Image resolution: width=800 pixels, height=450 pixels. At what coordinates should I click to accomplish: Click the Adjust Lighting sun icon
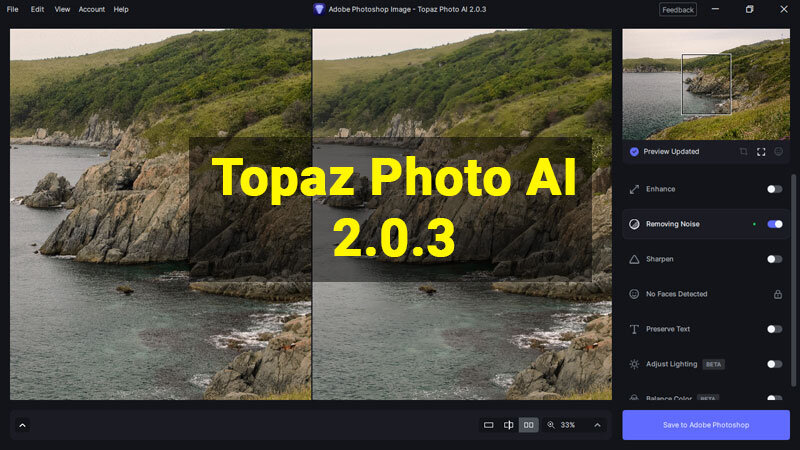click(634, 364)
